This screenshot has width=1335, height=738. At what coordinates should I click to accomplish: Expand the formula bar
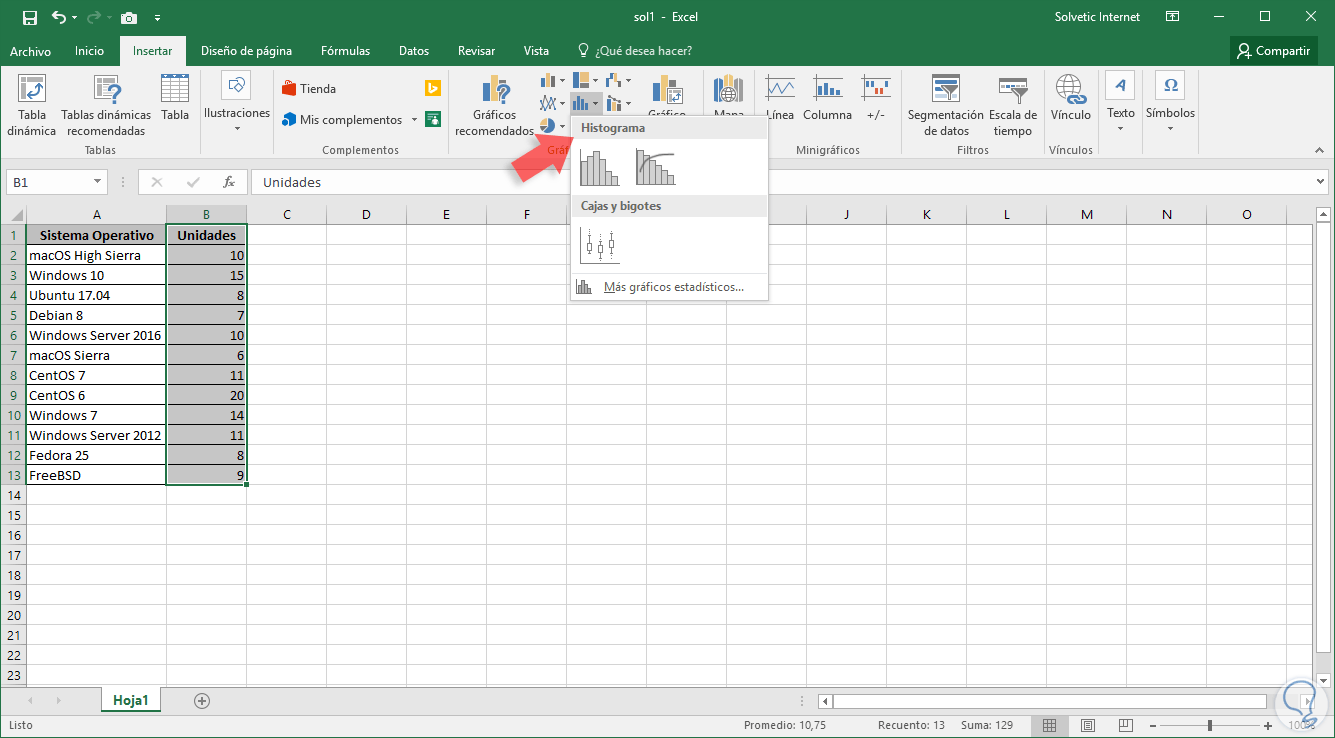[1321, 182]
